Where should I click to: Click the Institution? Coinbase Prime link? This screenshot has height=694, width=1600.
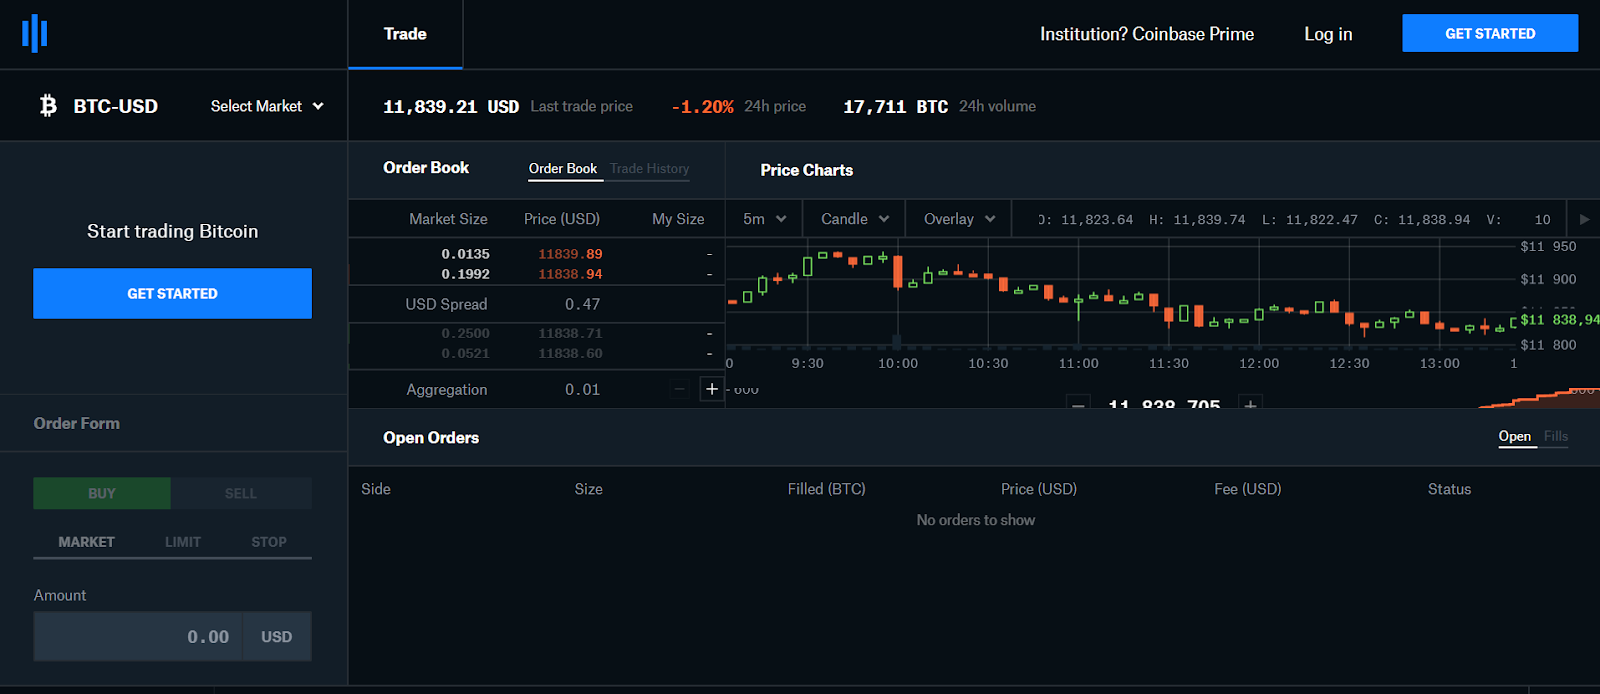point(1147,34)
